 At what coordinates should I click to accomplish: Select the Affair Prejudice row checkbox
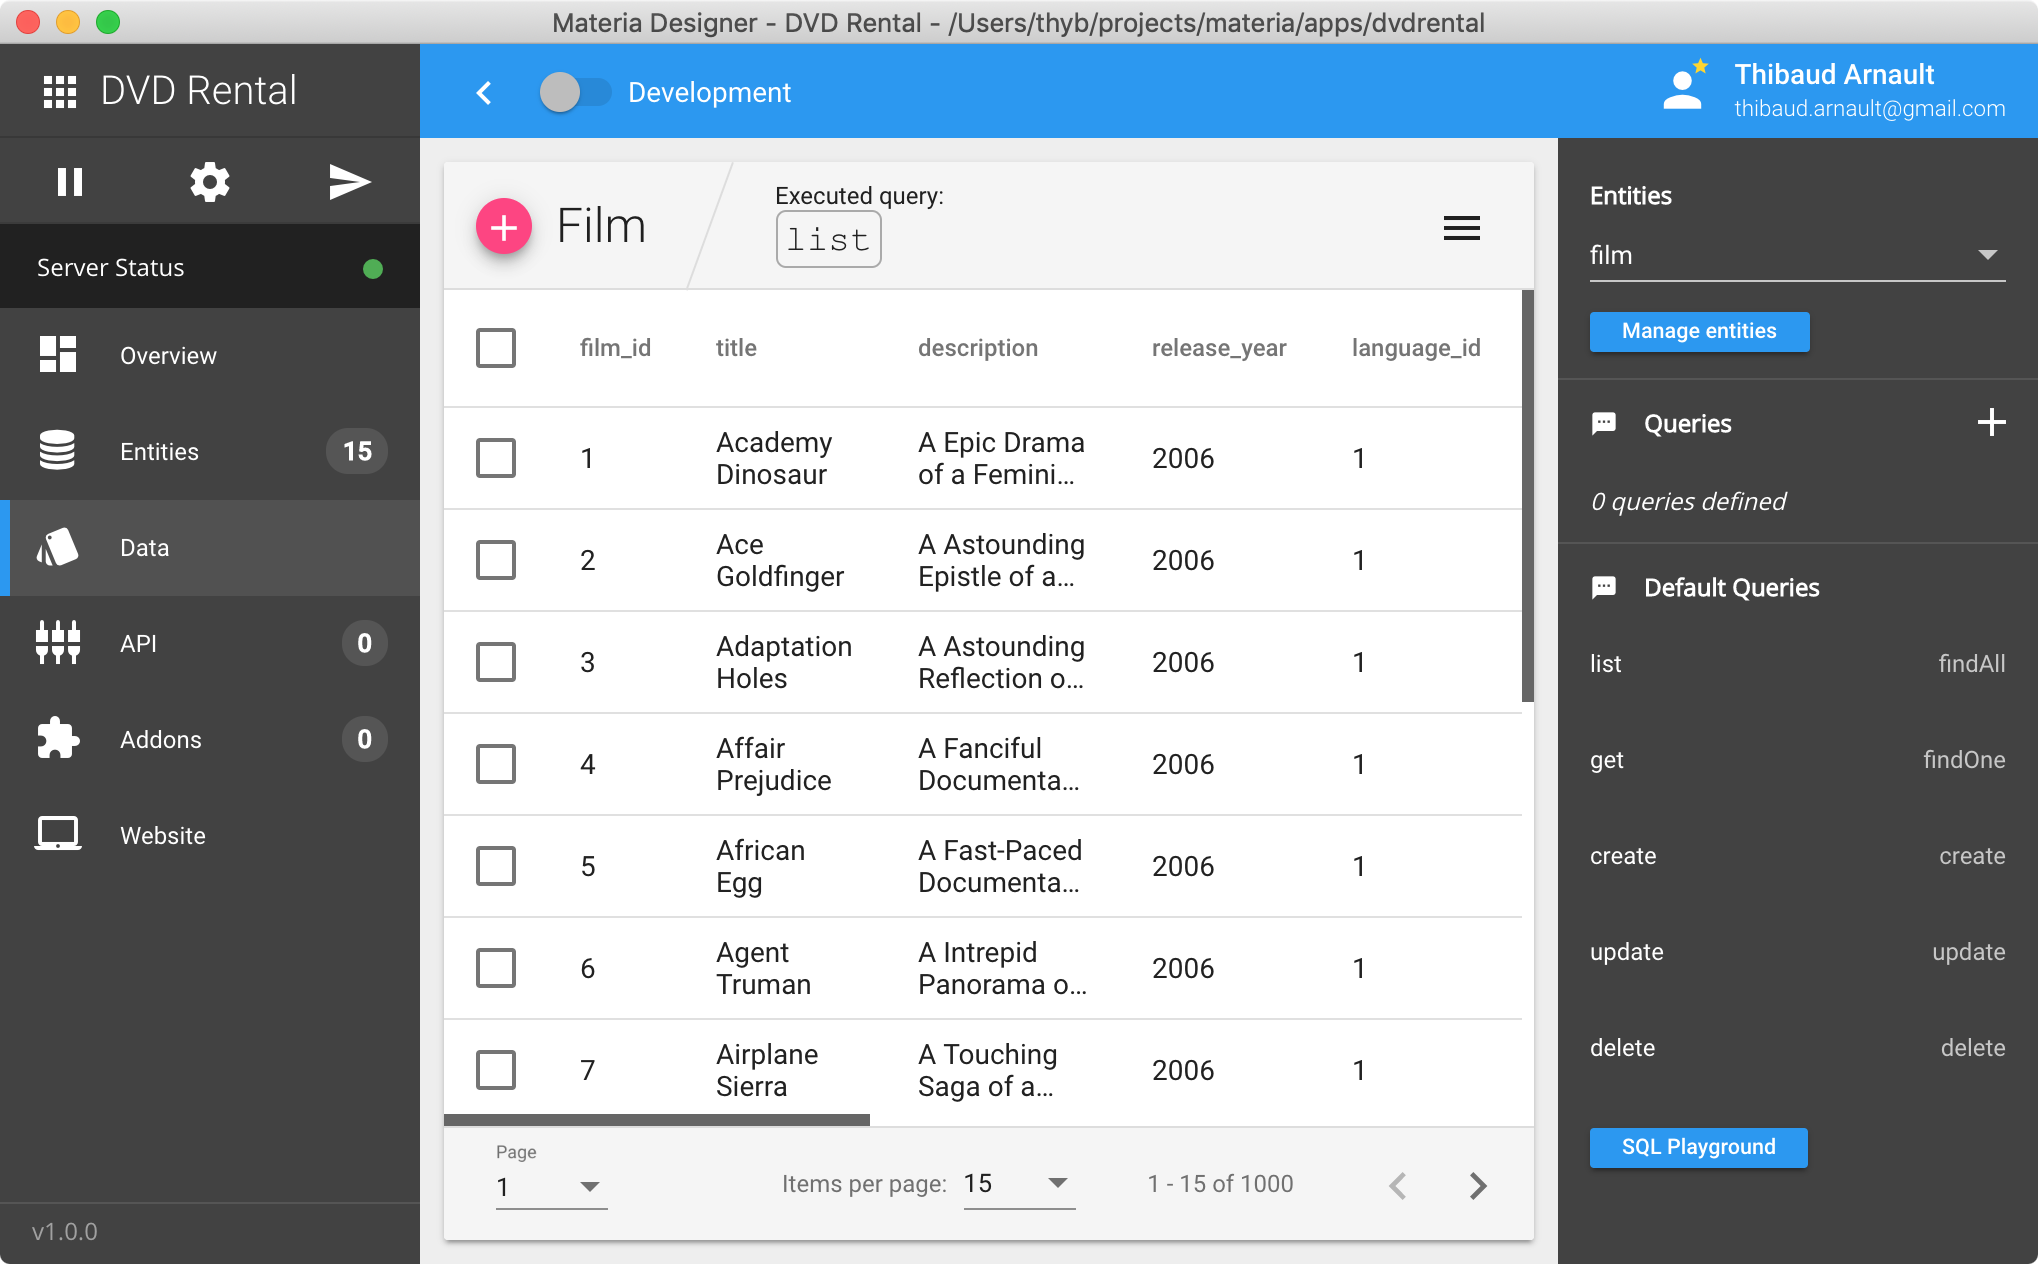(x=496, y=764)
